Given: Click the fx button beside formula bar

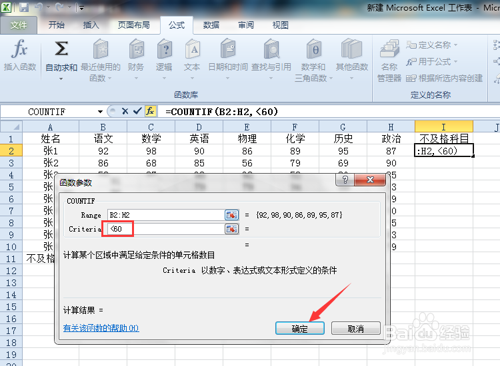Looking at the screenshot, I should click(150, 111).
